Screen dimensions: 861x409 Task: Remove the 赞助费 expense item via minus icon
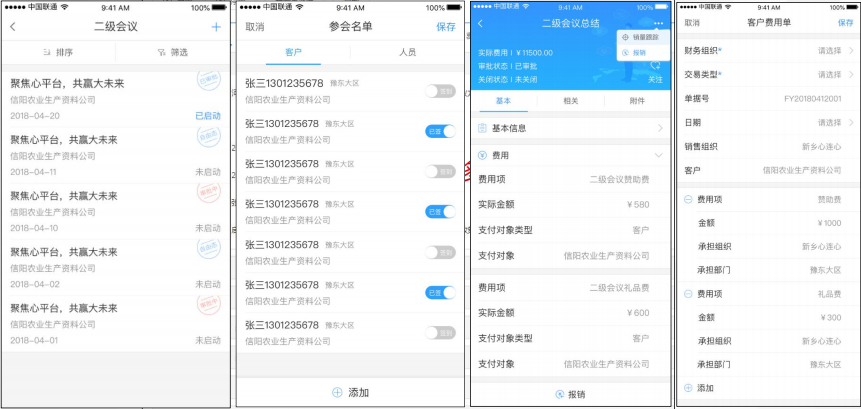[x=687, y=200]
